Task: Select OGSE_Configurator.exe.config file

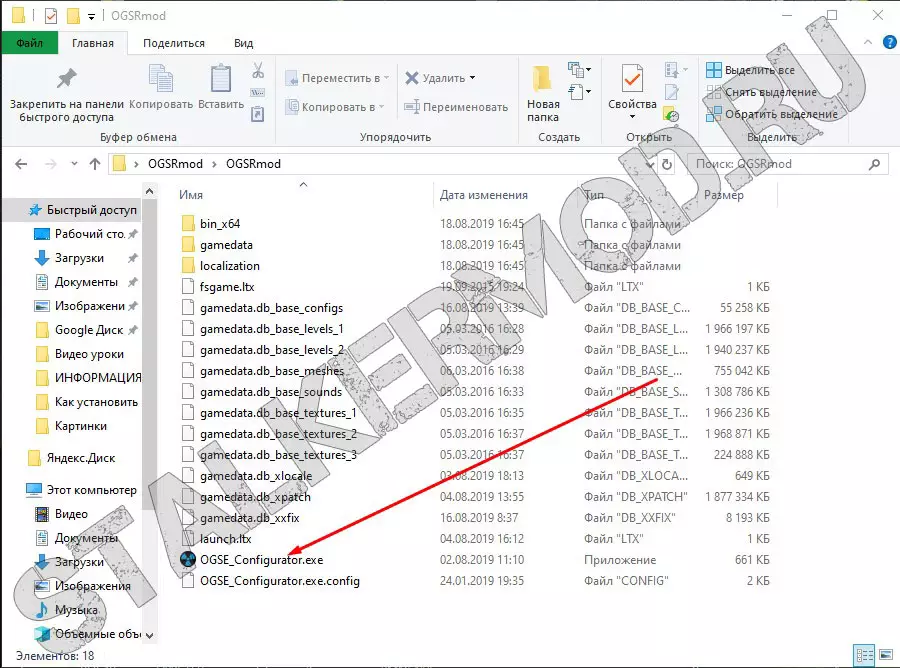Action: (x=280, y=581)
